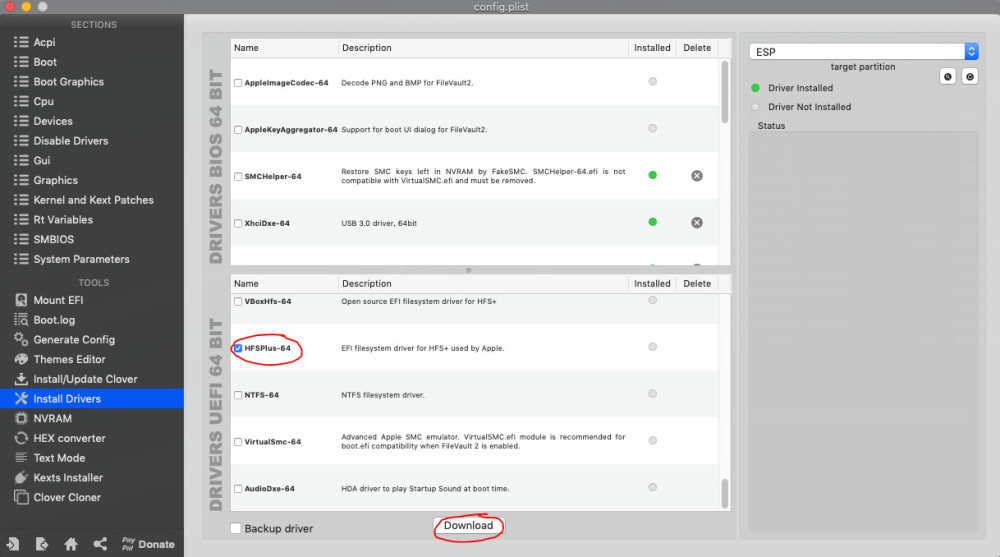
Task: Check the AppleKeyAggregator-64 driver
Action: 238,130
